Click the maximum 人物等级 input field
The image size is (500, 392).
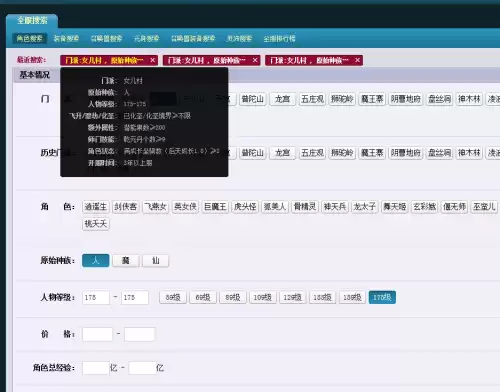point(135,297)
